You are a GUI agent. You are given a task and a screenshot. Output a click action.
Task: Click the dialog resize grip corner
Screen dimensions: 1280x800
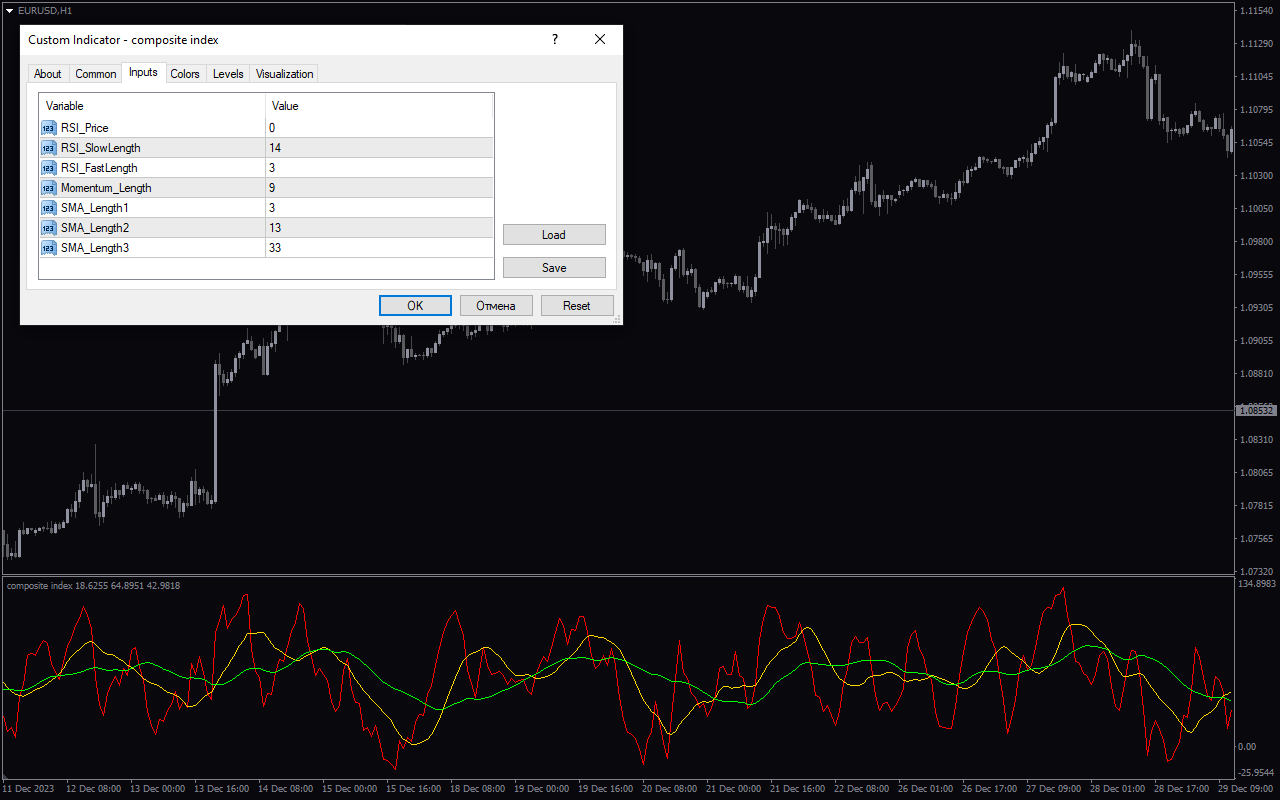pos(617,319)
